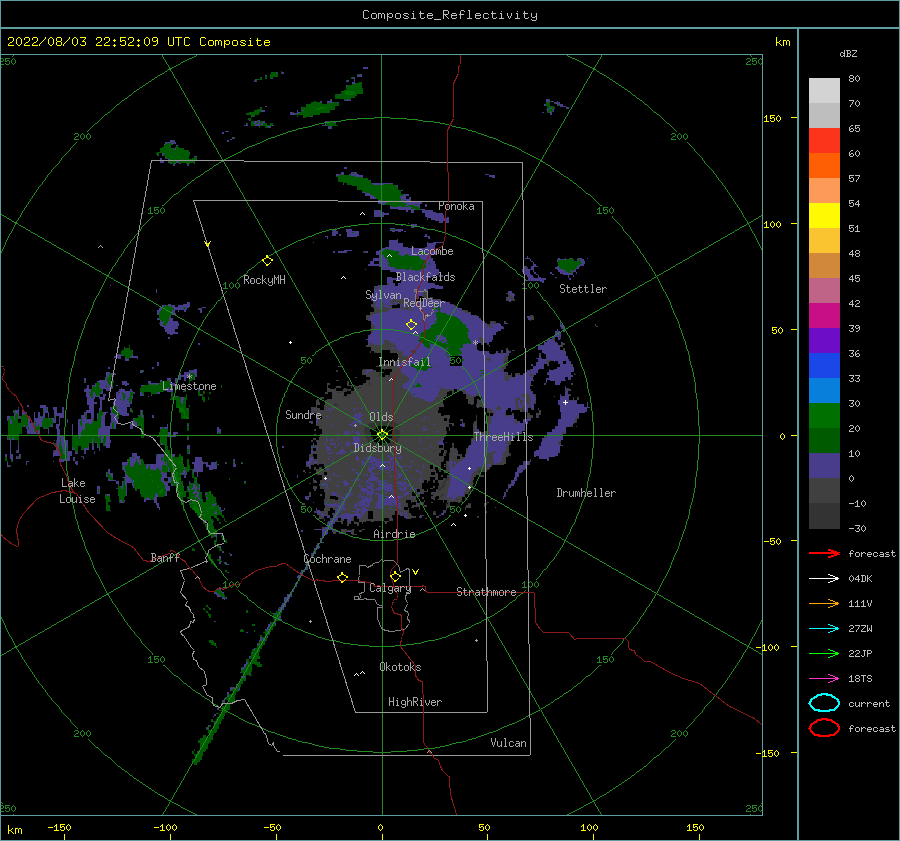Click the Cochrane label
The height and width of the screenshot is (841, 900).
[327, 559]
